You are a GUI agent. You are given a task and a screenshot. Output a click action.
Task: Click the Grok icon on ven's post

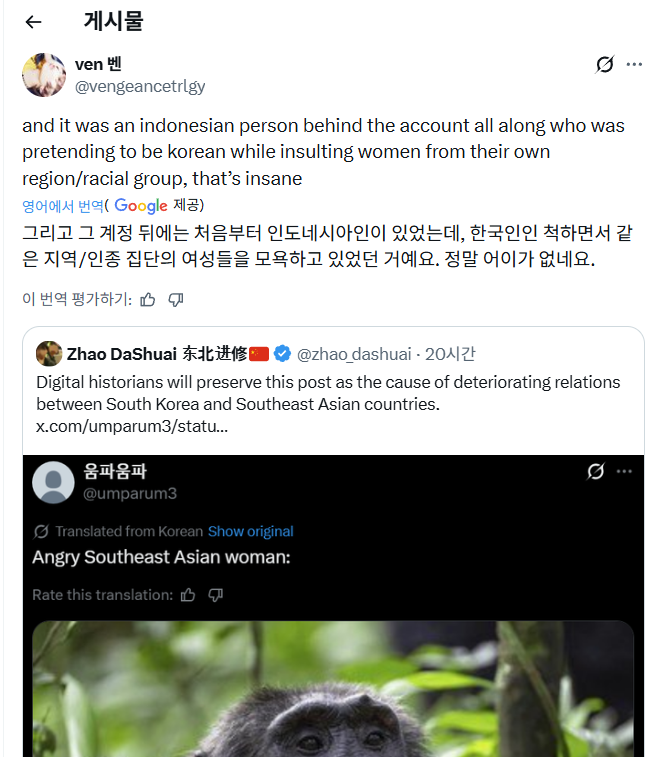604,65
